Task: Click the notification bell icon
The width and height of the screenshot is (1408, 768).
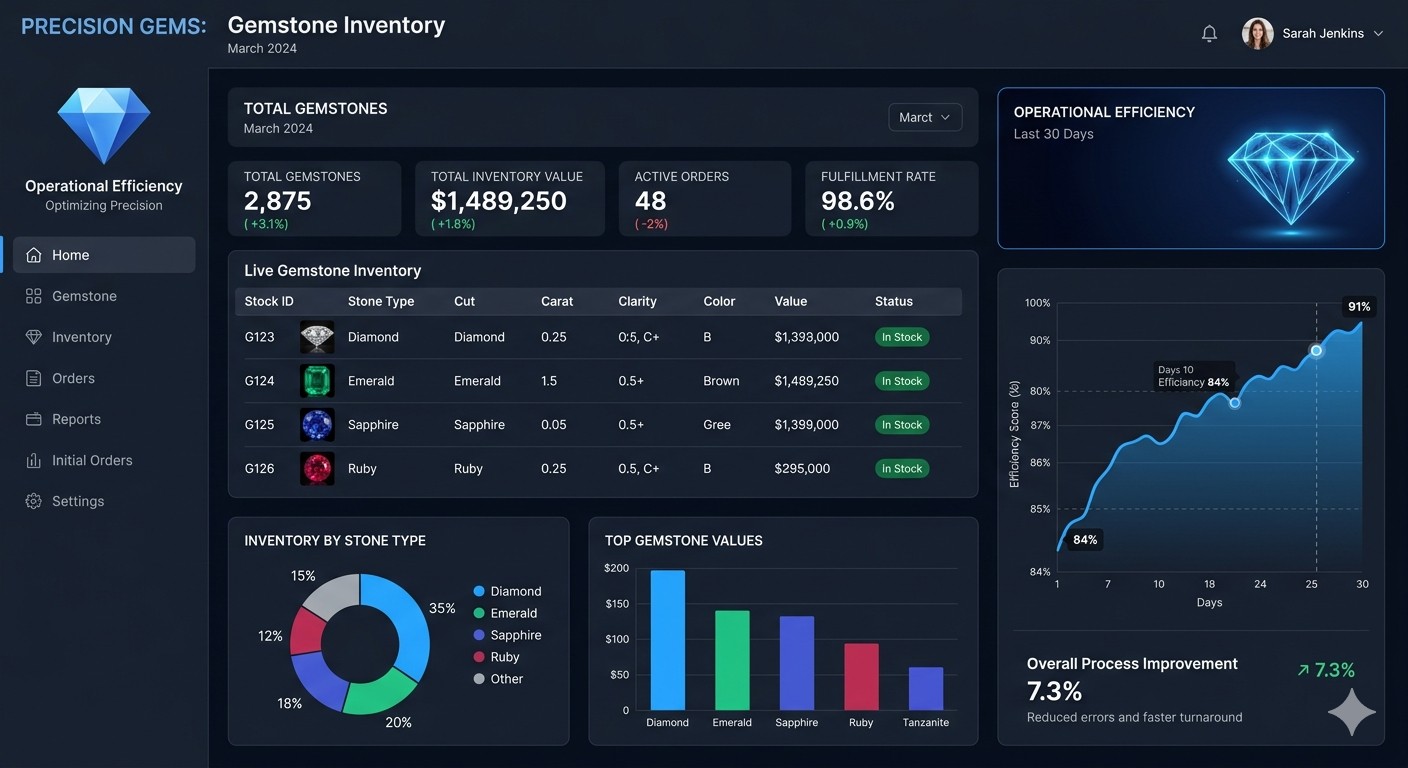Action: (1209, 33)
